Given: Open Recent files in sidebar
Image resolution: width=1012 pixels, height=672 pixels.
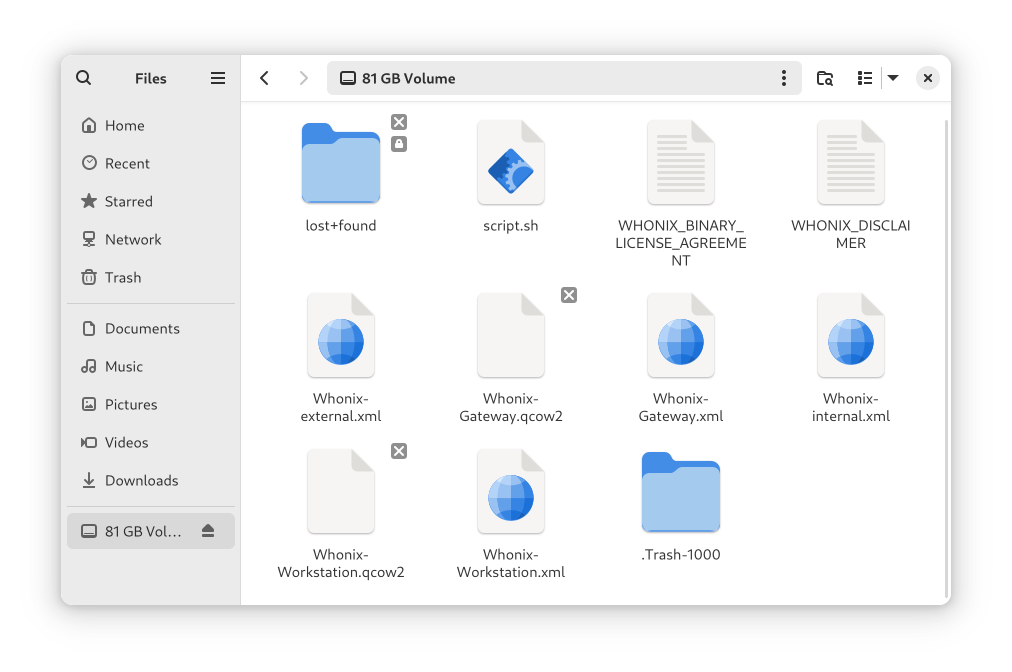Looking at the screenshot, I should pyautogui.click(x=151, y=163).
